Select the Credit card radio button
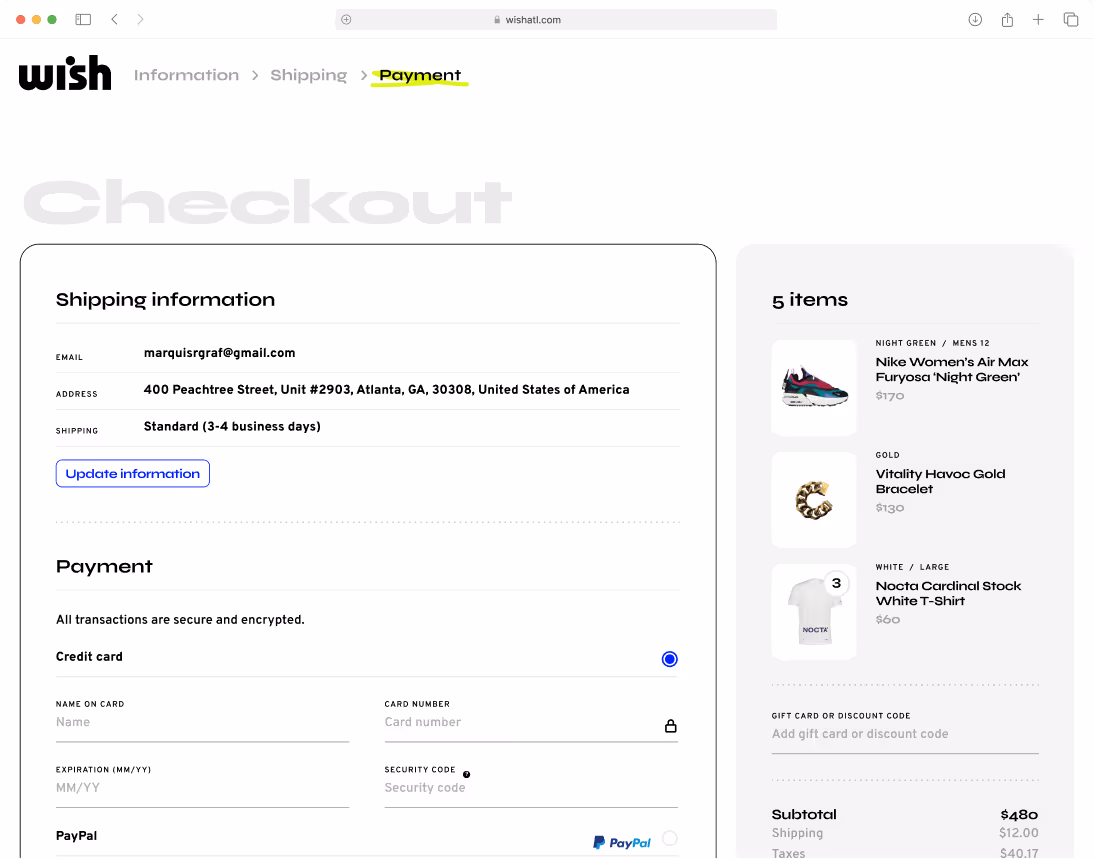Viewport: 1094px width, 859px height. coord(669,659)
